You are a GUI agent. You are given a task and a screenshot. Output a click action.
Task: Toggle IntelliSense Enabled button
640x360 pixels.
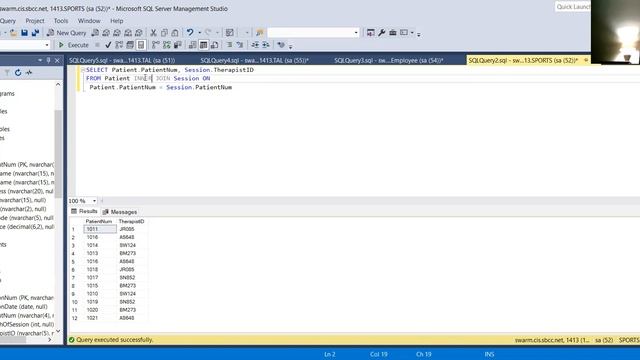coord(141,45)
